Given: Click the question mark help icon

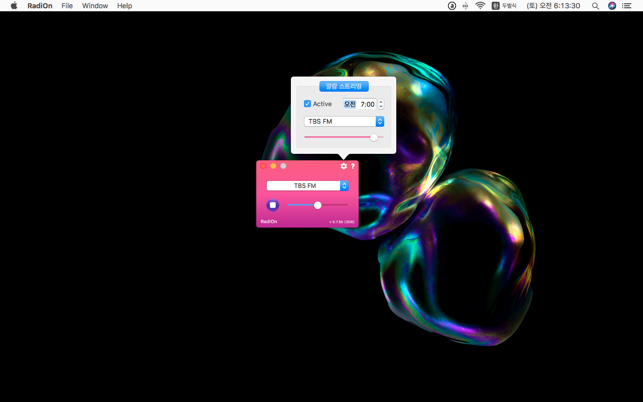Looking at the screenshot, I should click(353, 166).
